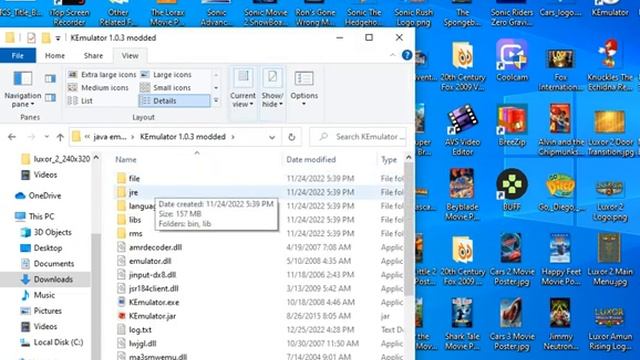Open the Explorer help icon
640x360 pixels.
coord(407,55)
